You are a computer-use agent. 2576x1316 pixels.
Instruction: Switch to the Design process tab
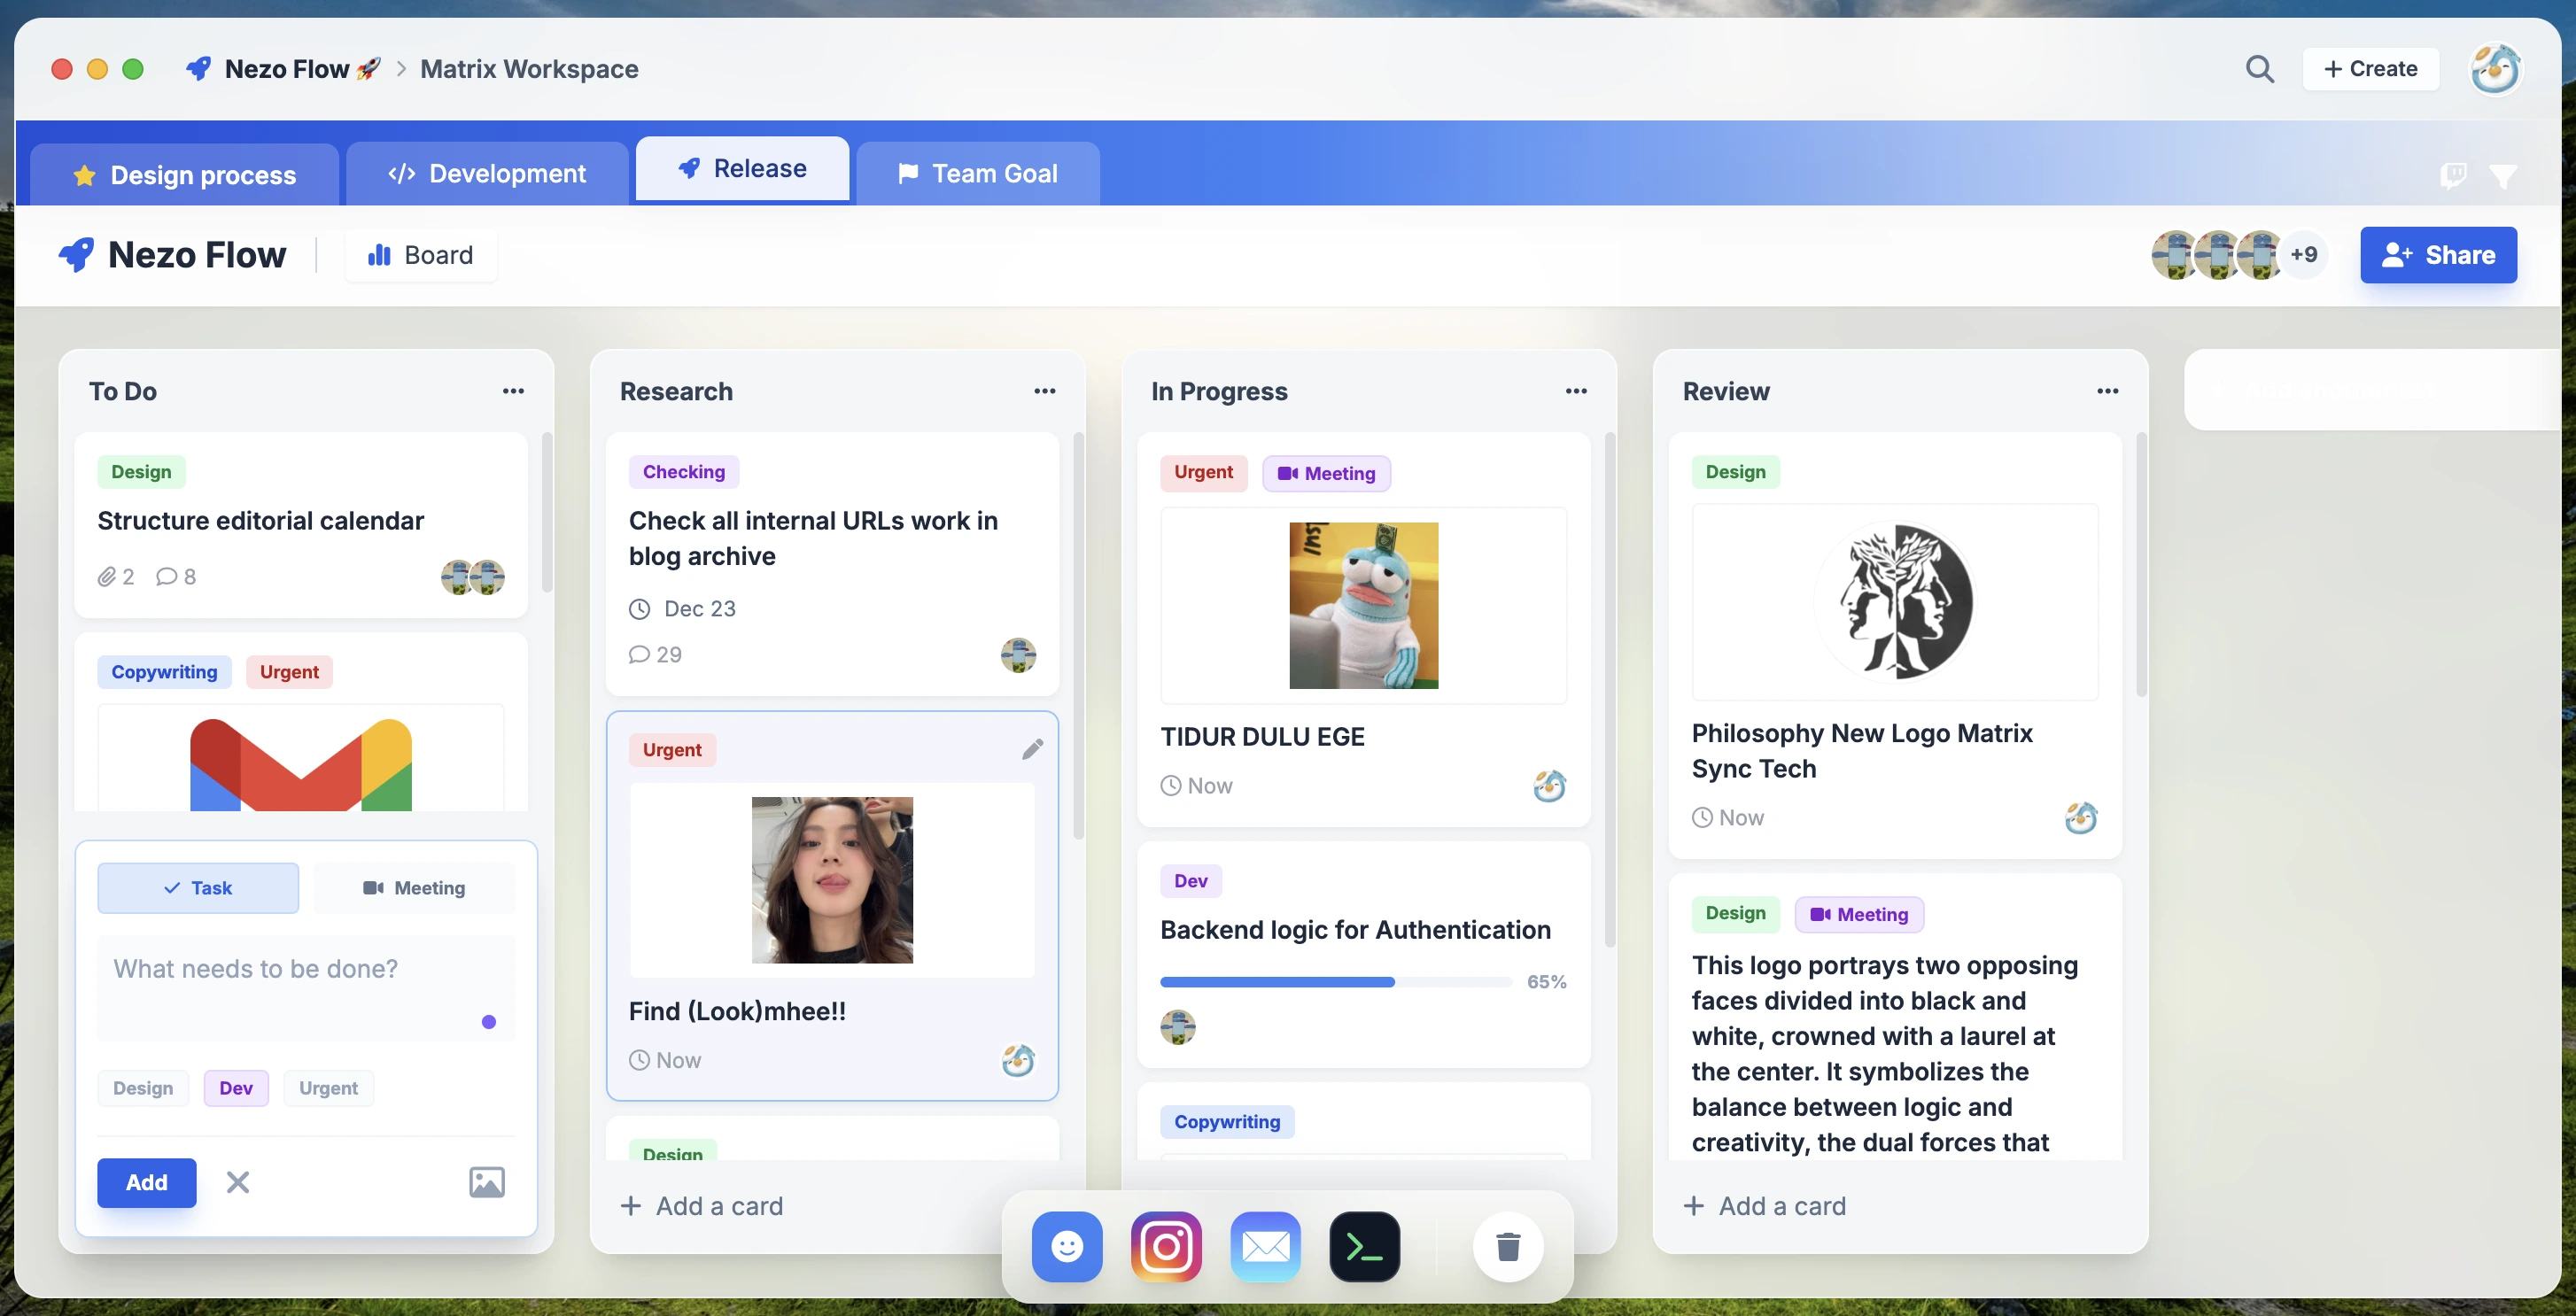[185, 175]
